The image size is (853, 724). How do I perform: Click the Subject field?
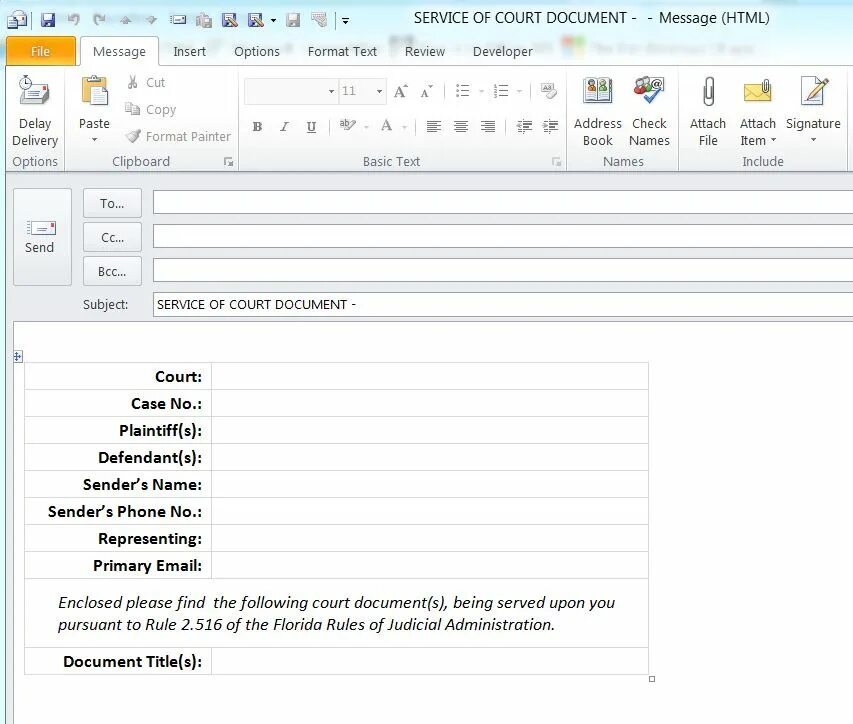point(503,305)
